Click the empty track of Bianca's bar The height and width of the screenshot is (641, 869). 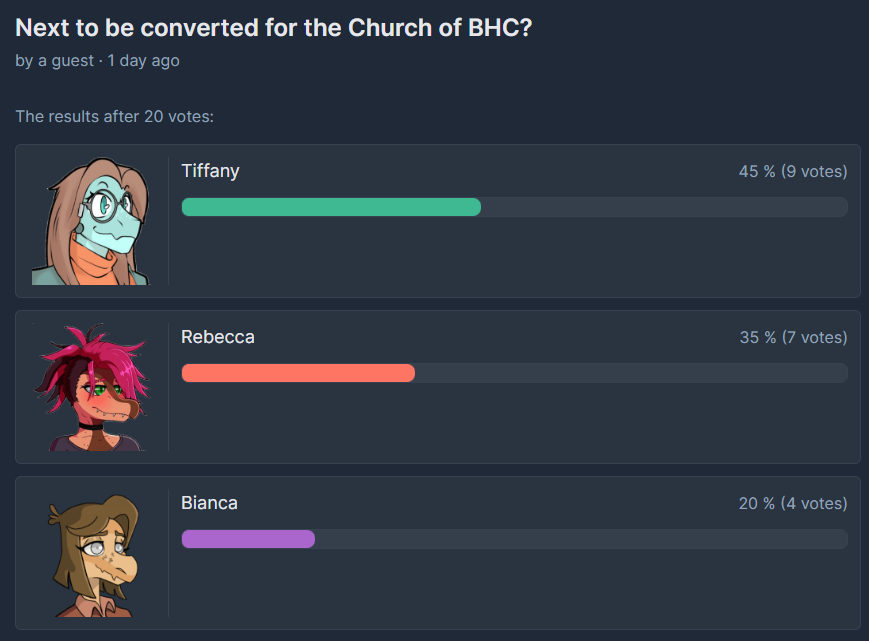581,539
